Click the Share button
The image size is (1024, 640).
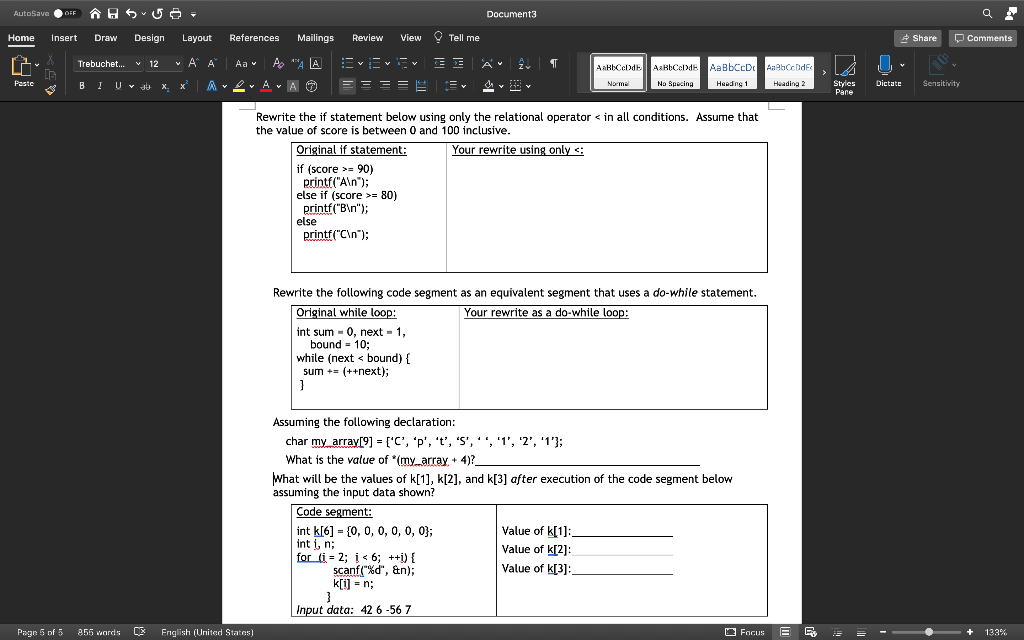pos(917,36)
